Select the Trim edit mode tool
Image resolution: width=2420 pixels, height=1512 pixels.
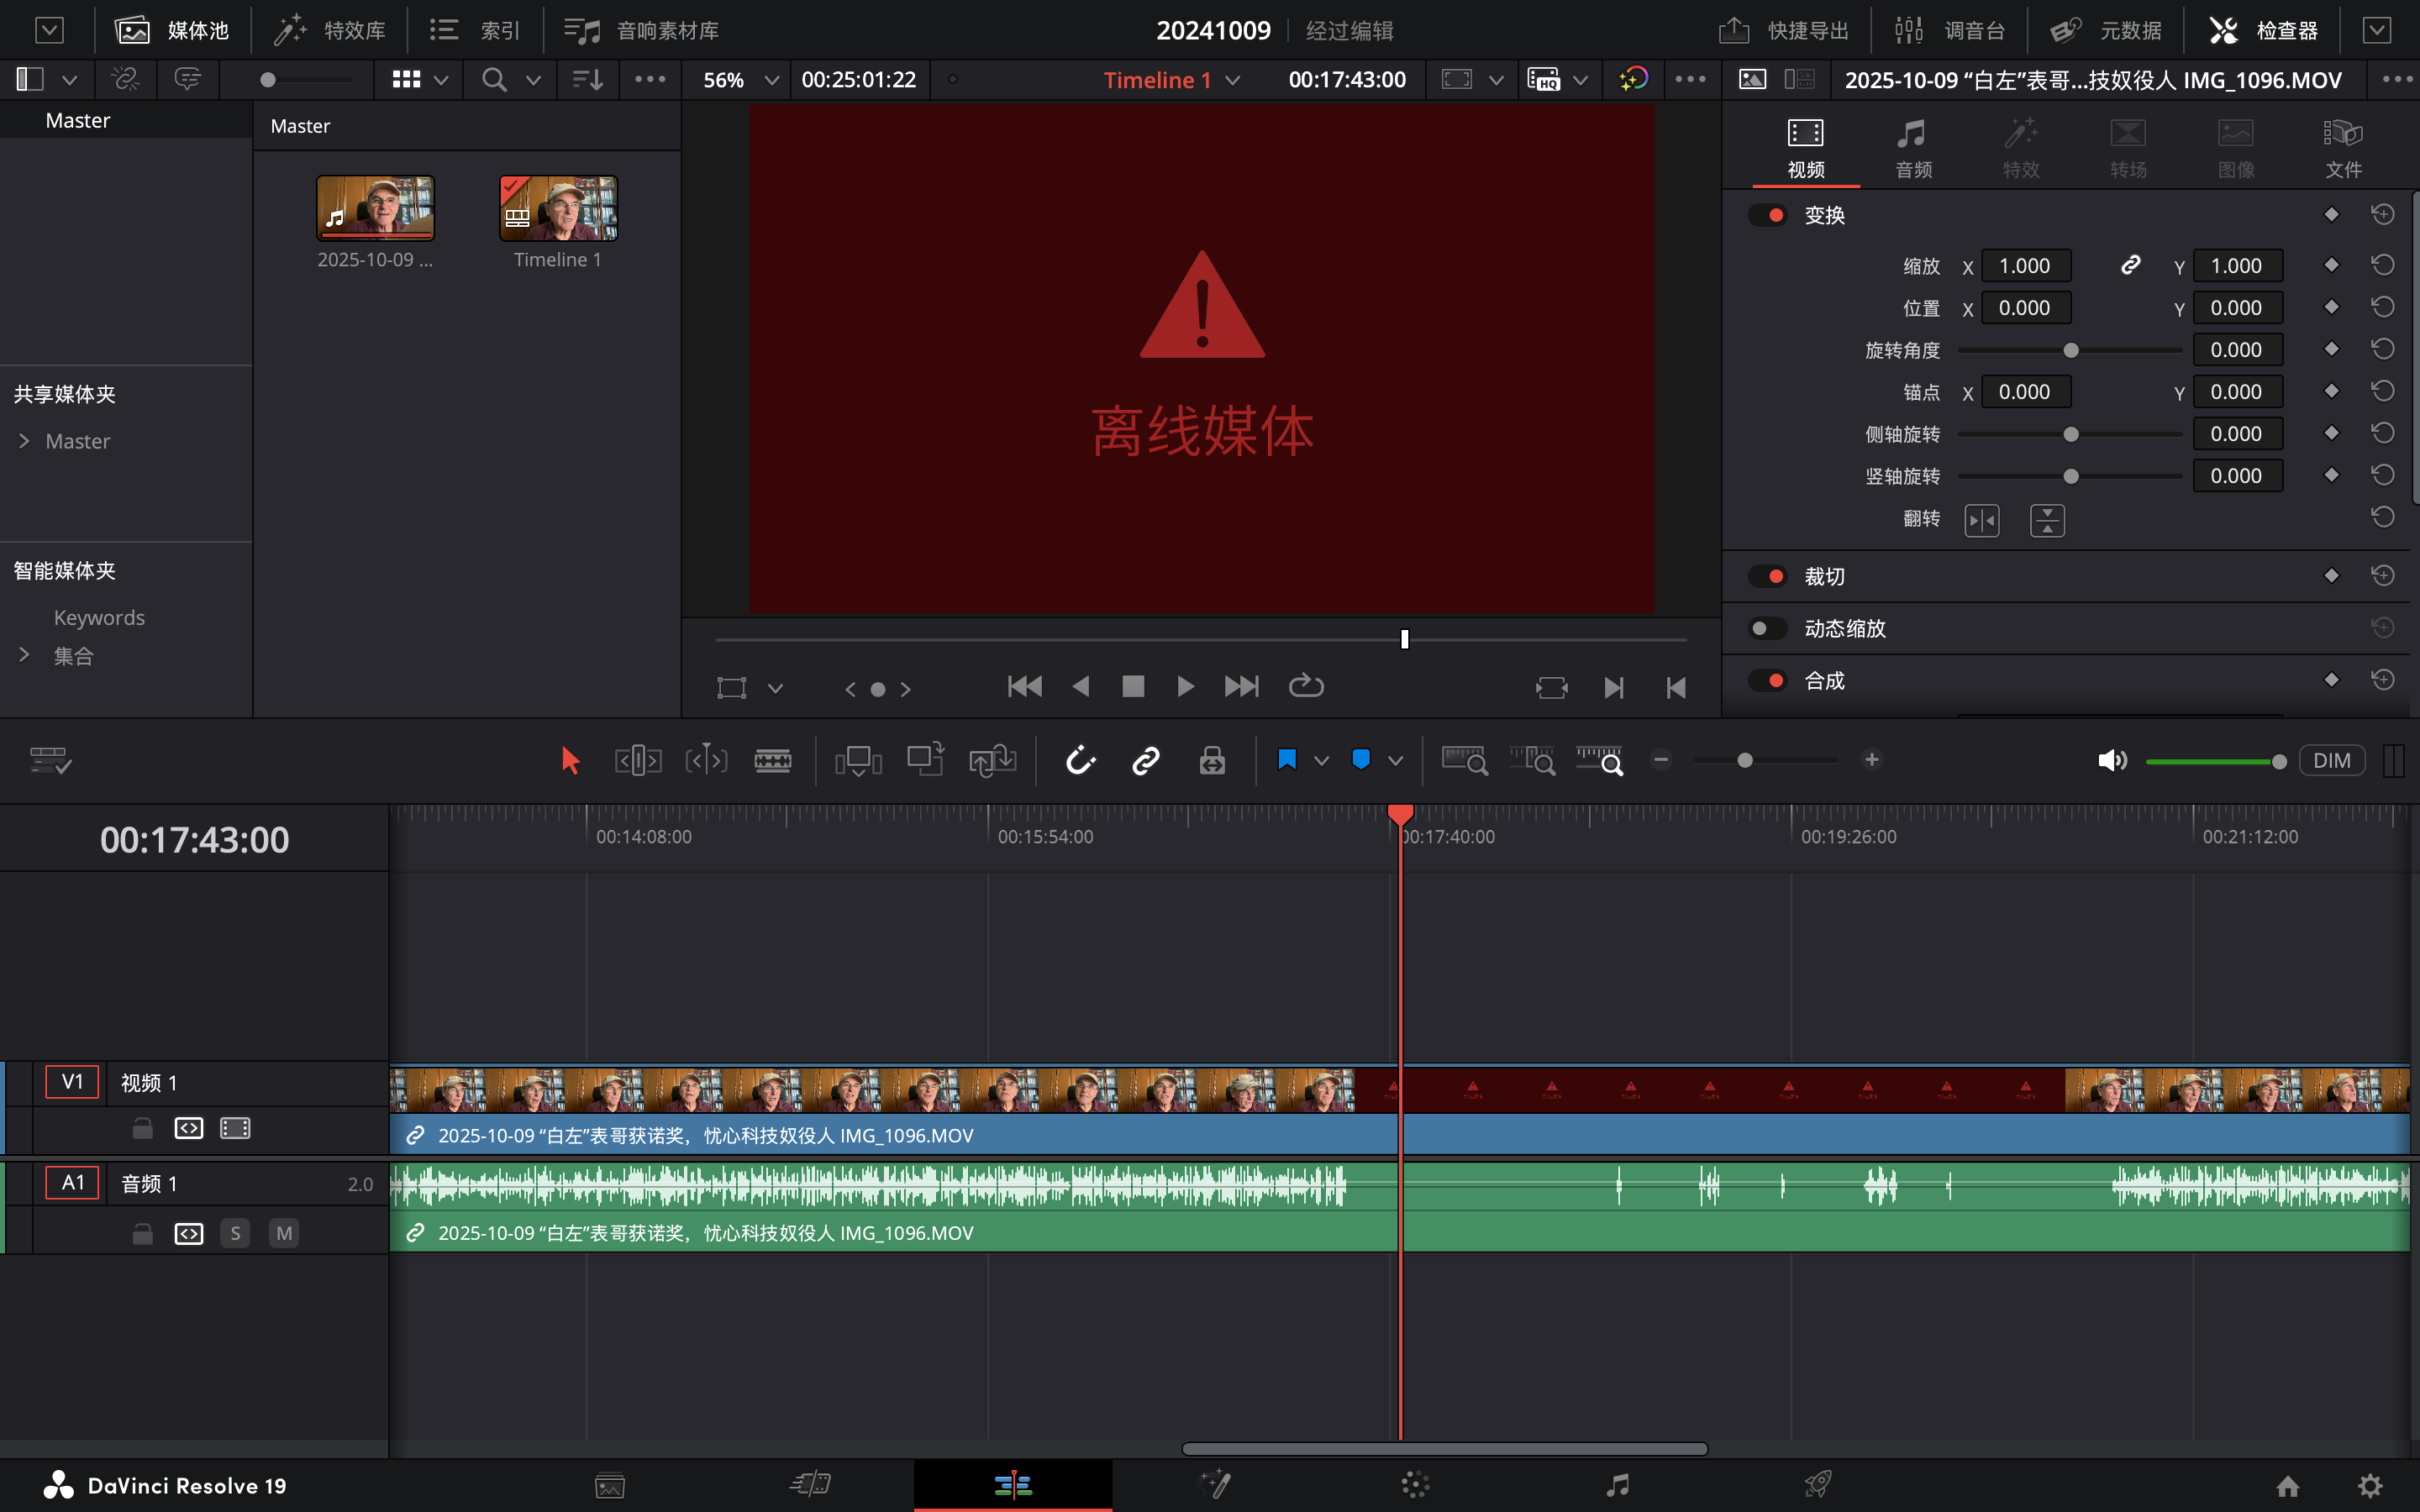(637, 761)
